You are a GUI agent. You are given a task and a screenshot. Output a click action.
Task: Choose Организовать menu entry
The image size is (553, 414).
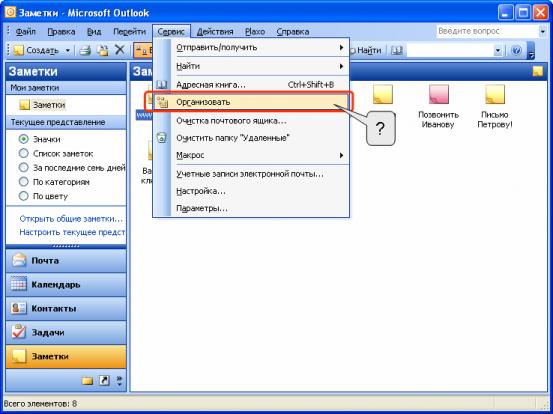click(251, 102)
